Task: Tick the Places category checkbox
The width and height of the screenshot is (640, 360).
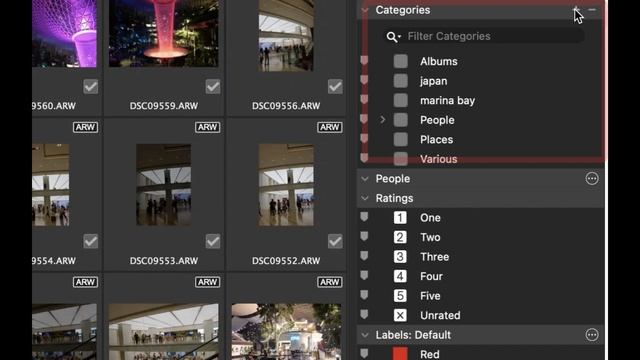Action: [400, 139]
